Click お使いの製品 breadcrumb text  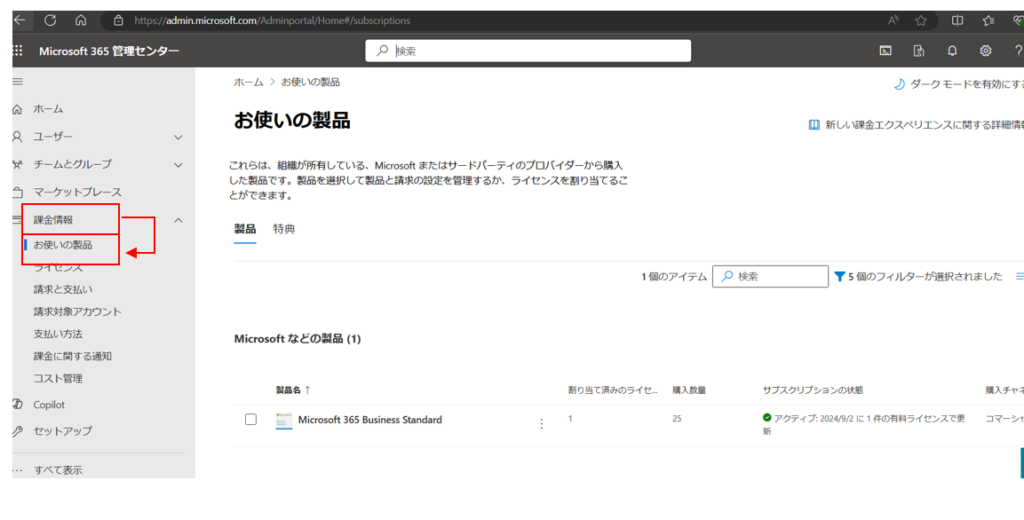(x=310, y=82)
